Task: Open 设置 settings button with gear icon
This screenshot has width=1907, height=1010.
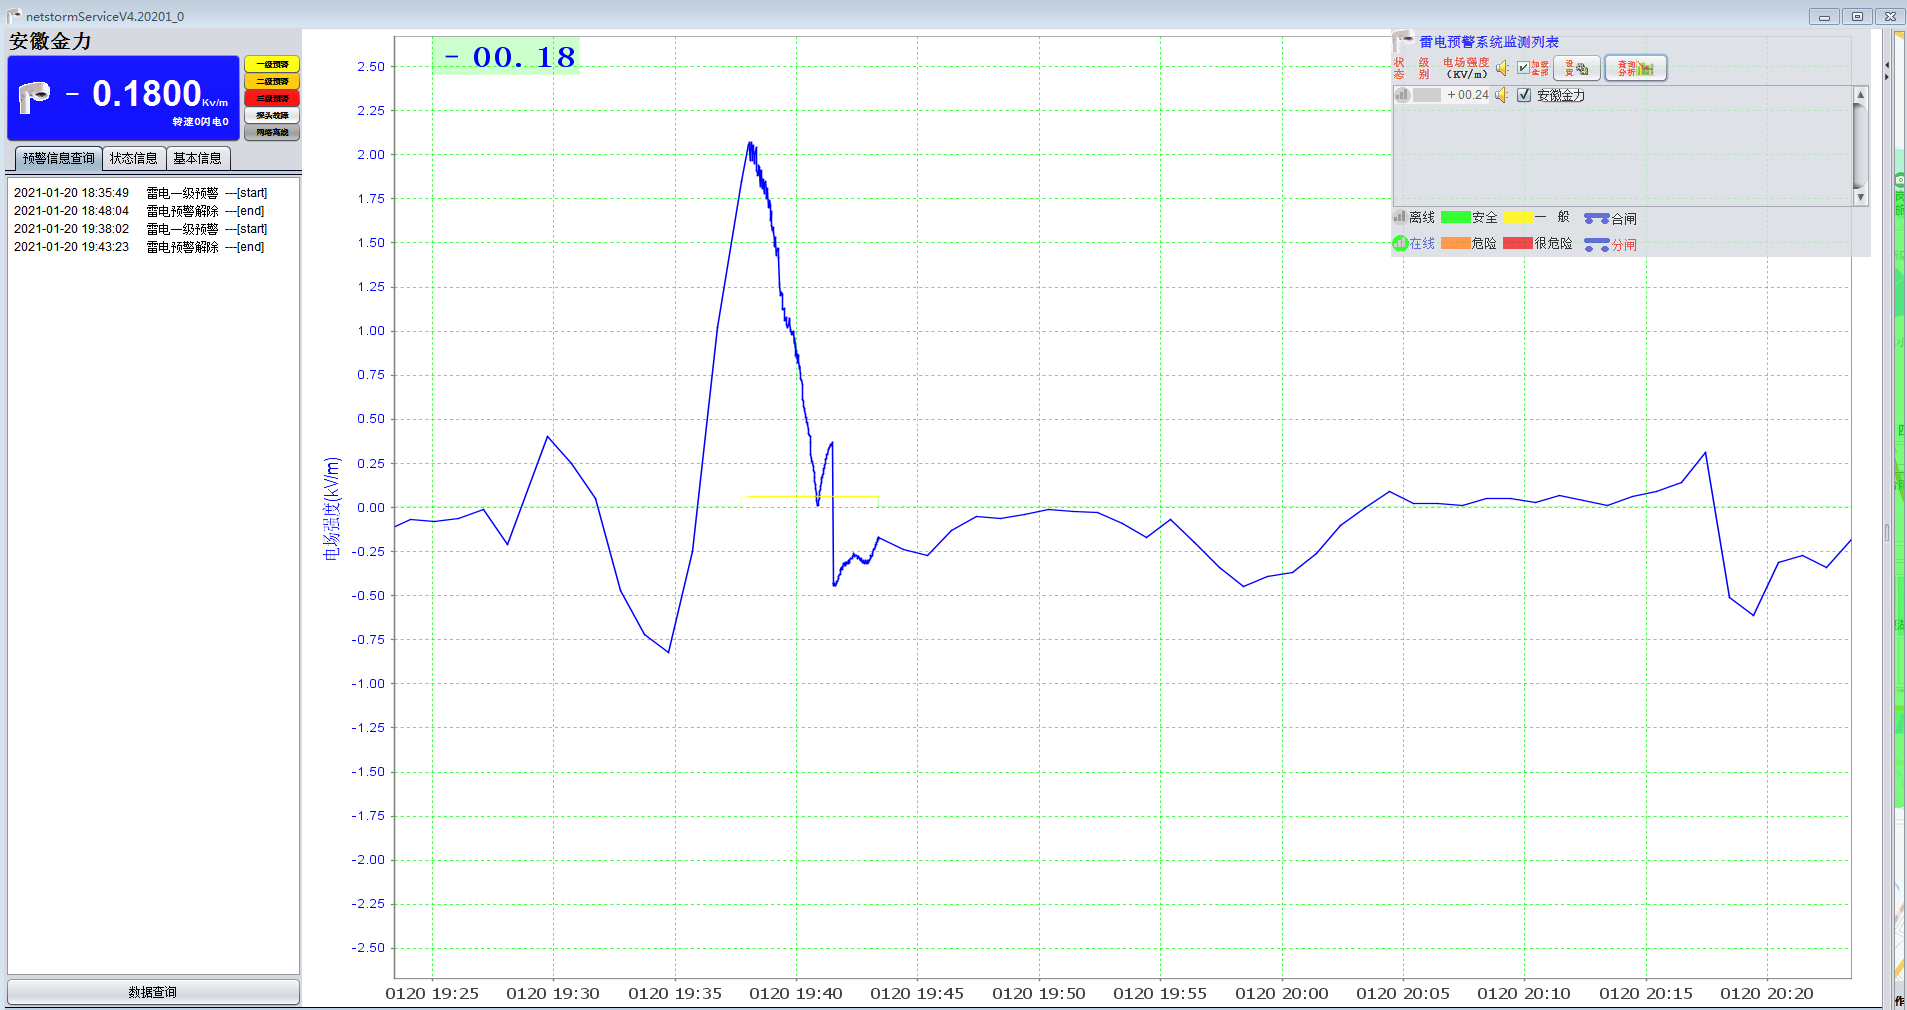Action: coord(1577,68)
